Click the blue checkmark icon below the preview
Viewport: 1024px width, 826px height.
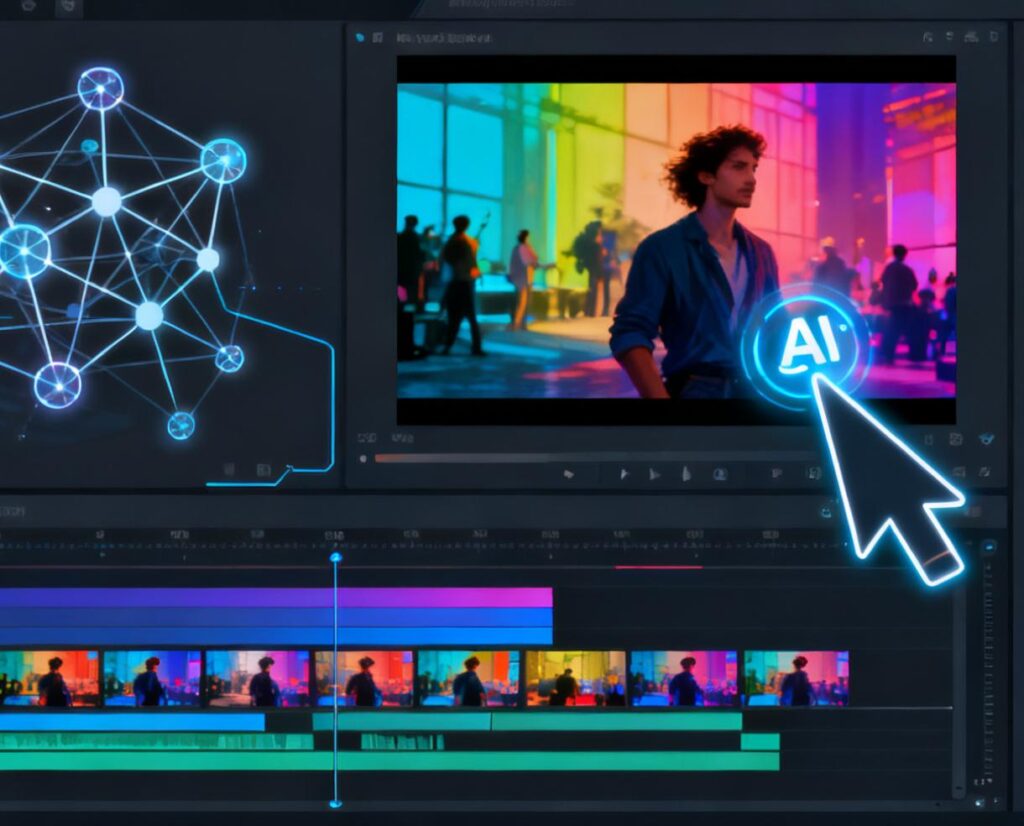pos(987,439)
